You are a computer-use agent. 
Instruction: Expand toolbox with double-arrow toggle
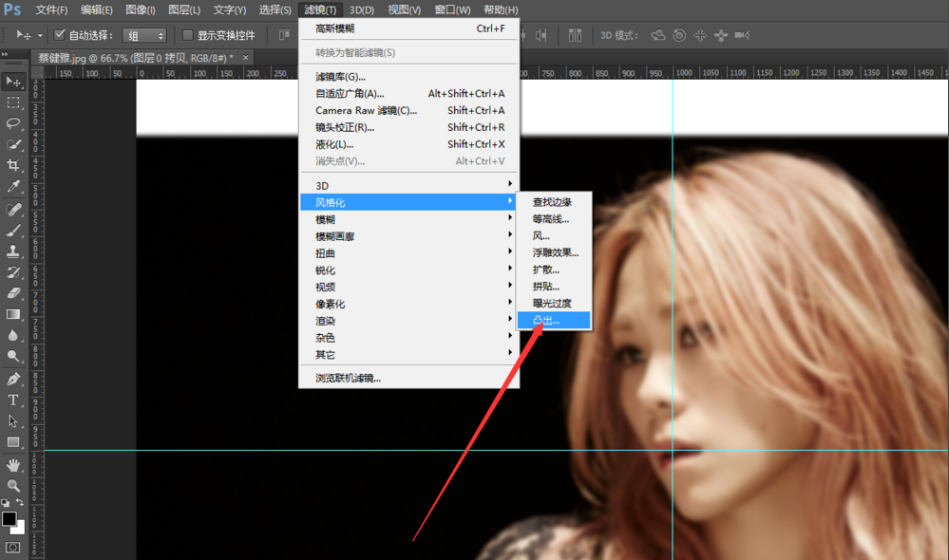[x=5, y=54]
